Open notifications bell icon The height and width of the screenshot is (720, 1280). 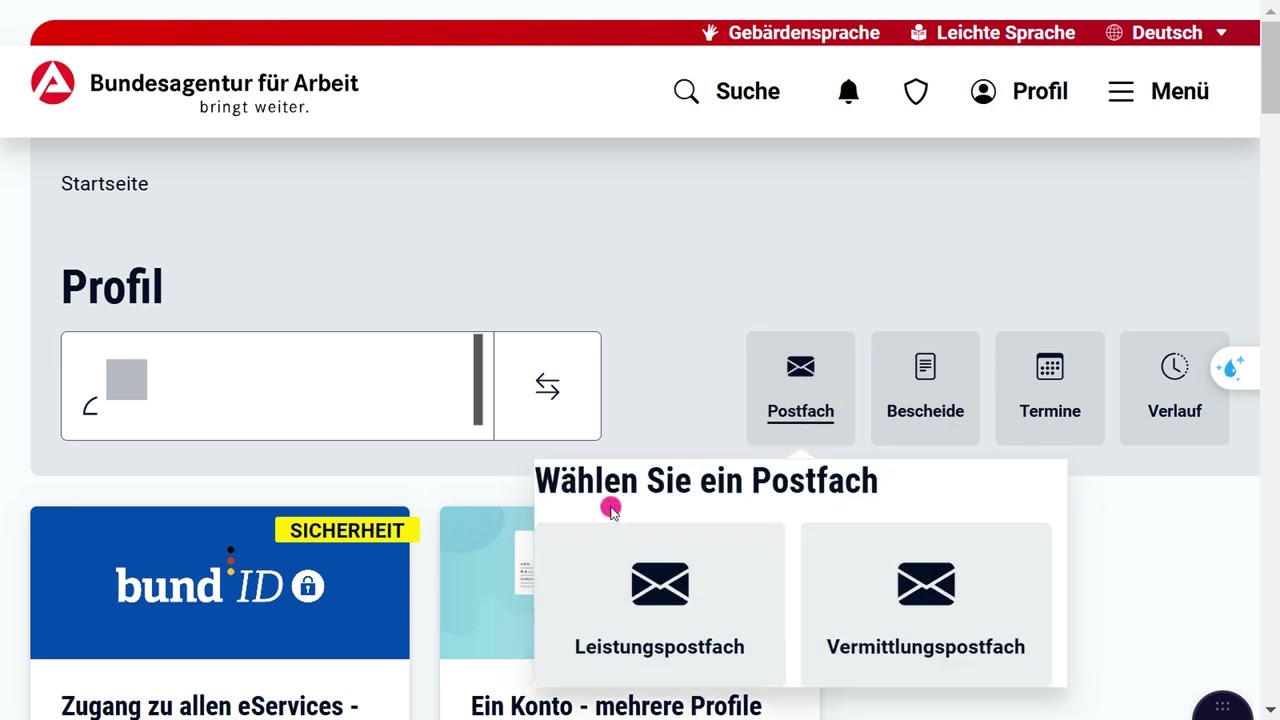(848, 92)
